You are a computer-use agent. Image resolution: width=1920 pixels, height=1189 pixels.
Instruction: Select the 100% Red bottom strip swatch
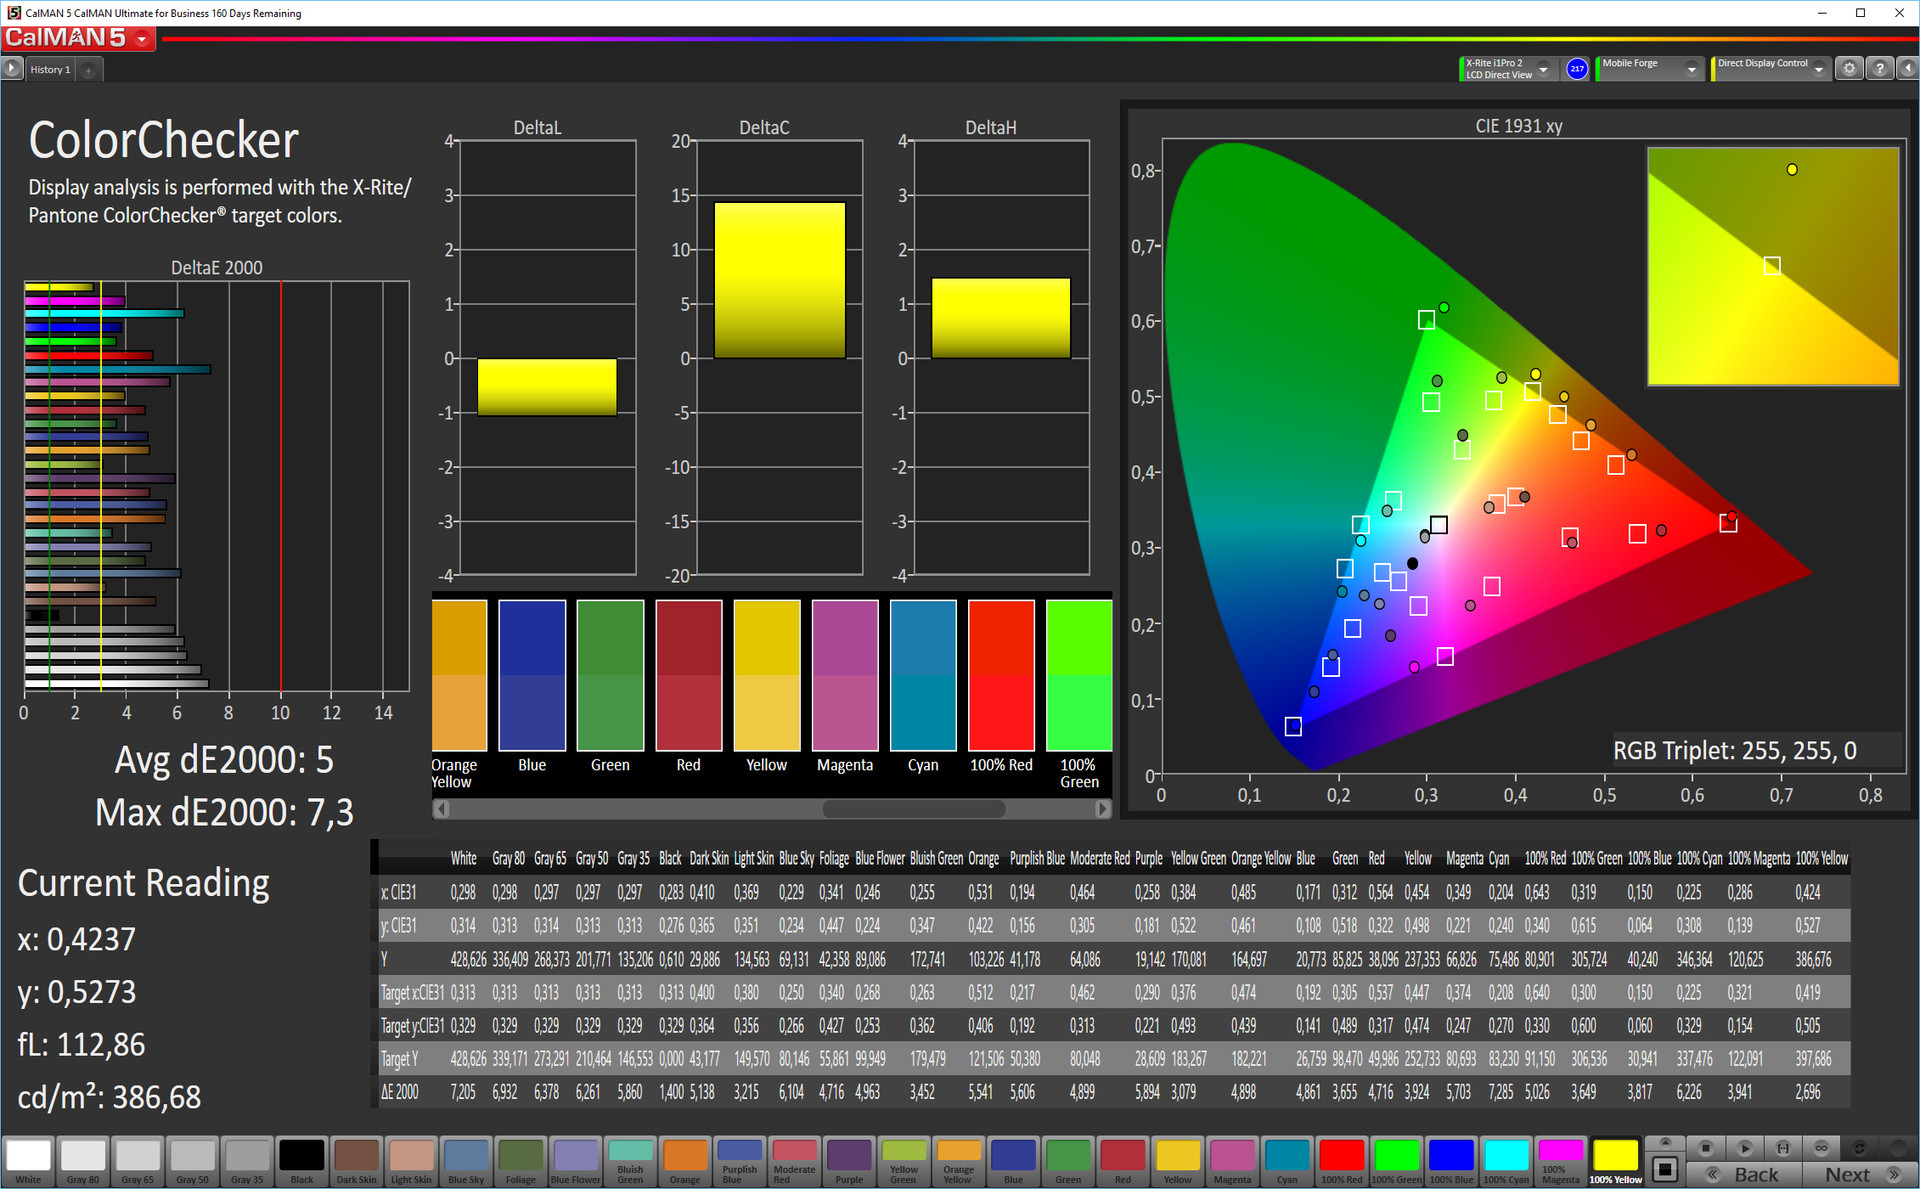pos(1341,1161)
